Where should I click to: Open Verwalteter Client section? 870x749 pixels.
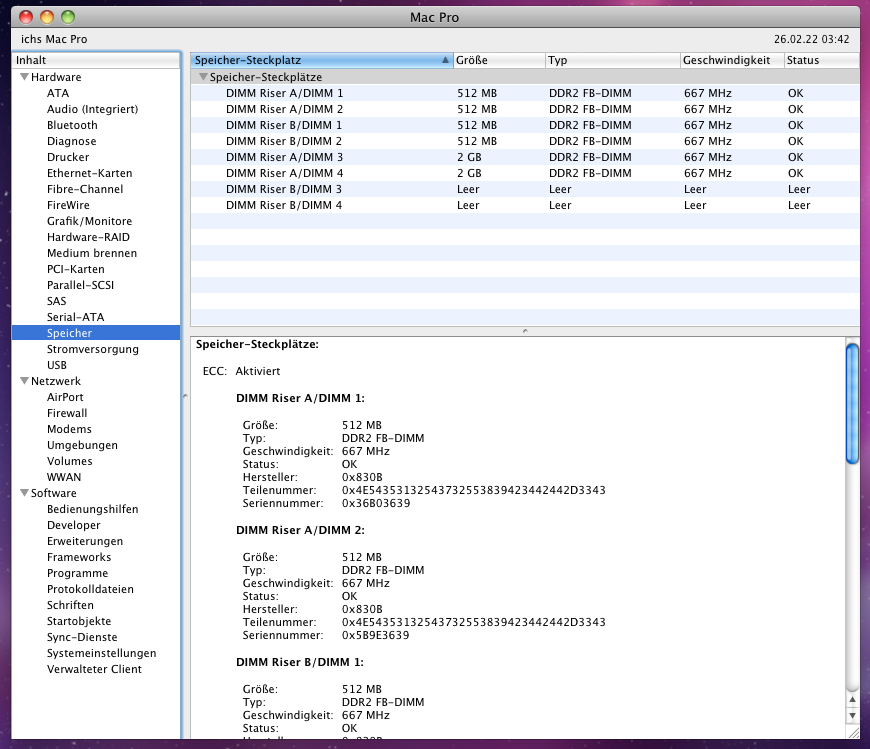[94, 669]
